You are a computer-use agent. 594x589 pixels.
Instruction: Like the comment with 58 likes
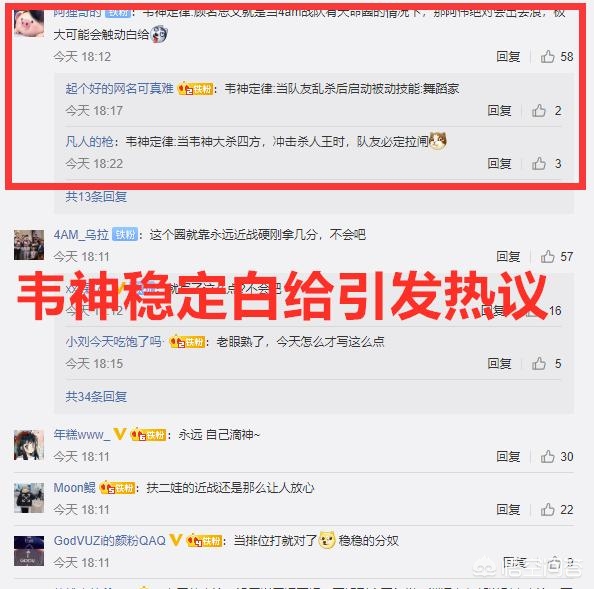click(547, 57)
